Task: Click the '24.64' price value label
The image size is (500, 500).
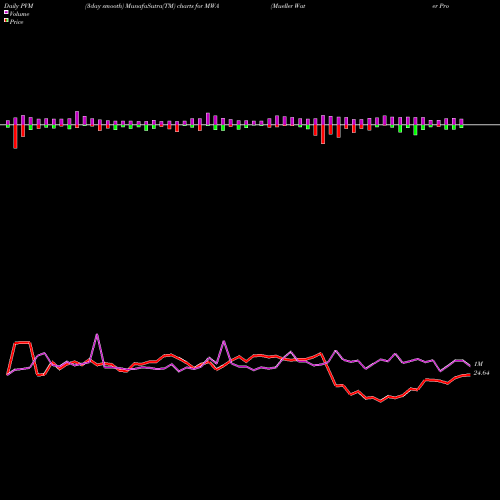Action: 481,373
